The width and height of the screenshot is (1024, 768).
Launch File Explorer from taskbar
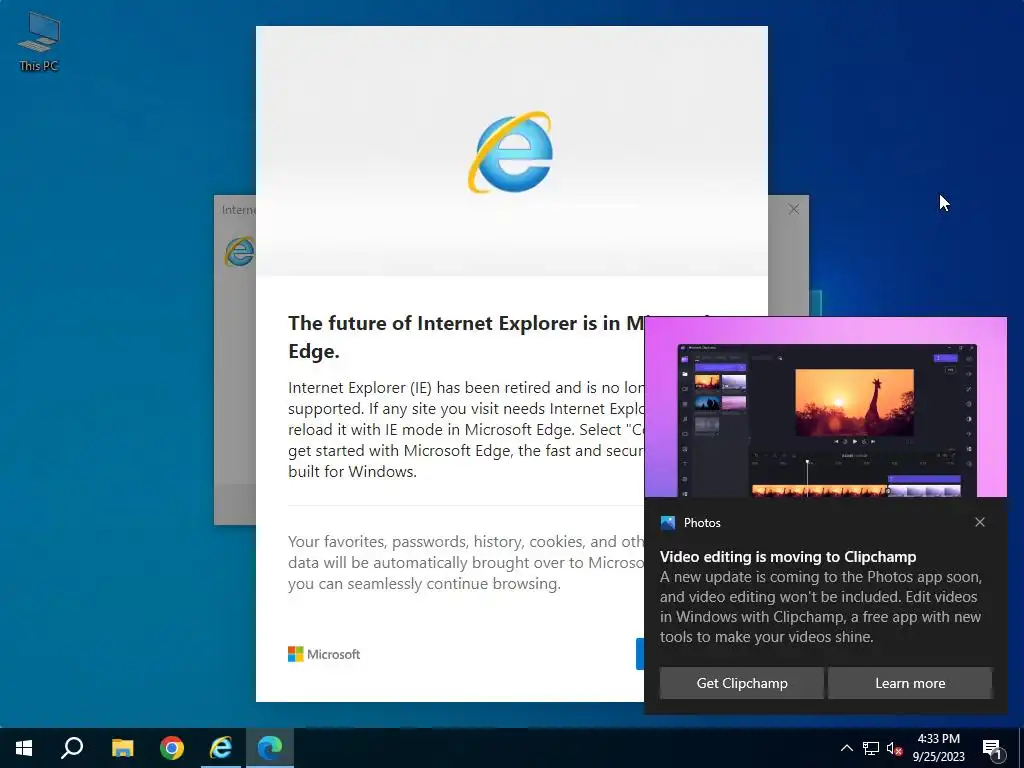[122, 748]
